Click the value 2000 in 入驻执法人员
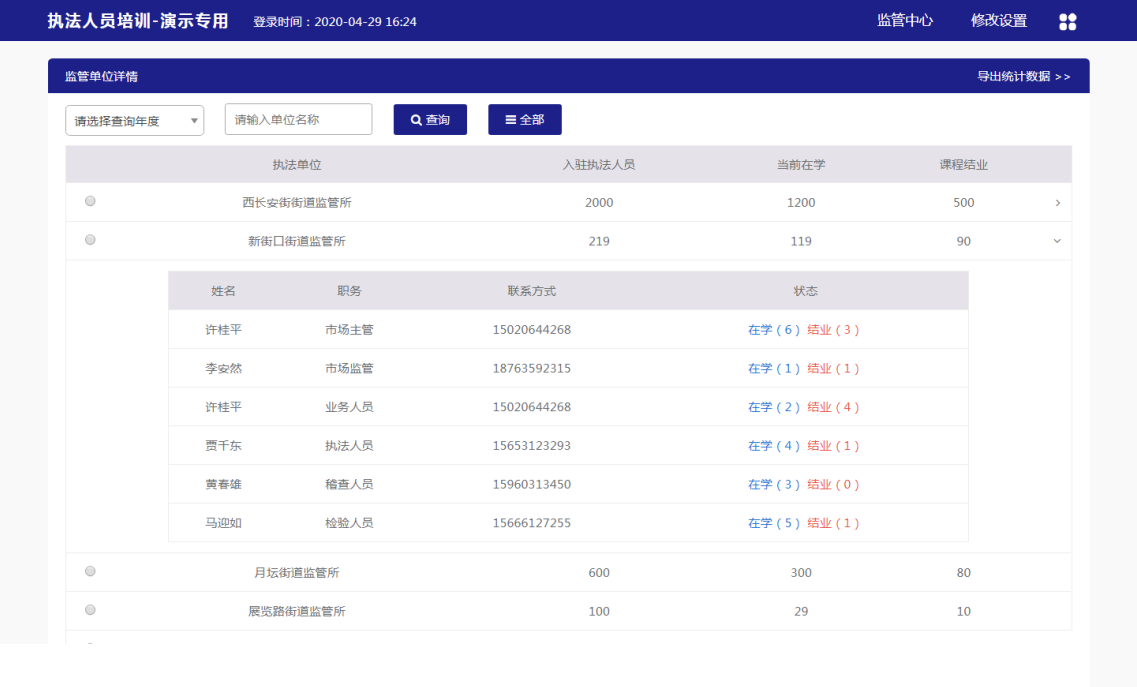The image size is (1137, 687). (x=599, y=202)
